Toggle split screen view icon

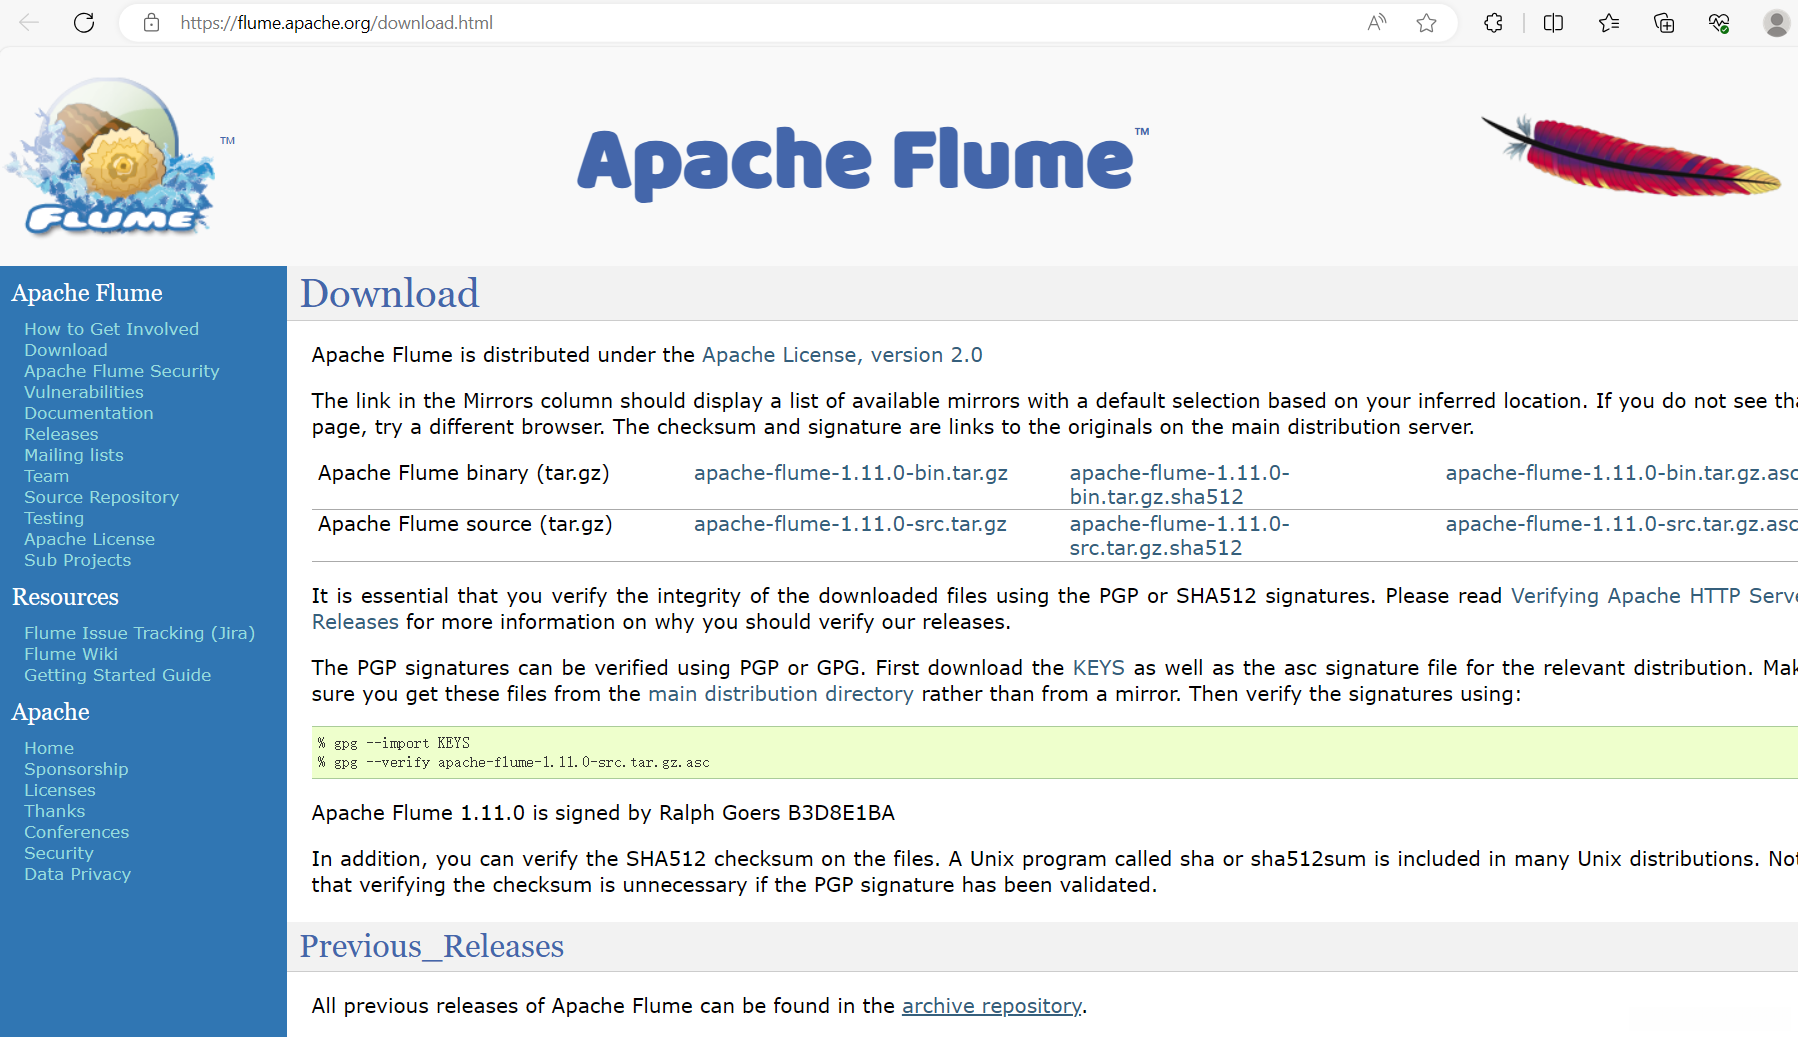click(x=1553, y=23)
